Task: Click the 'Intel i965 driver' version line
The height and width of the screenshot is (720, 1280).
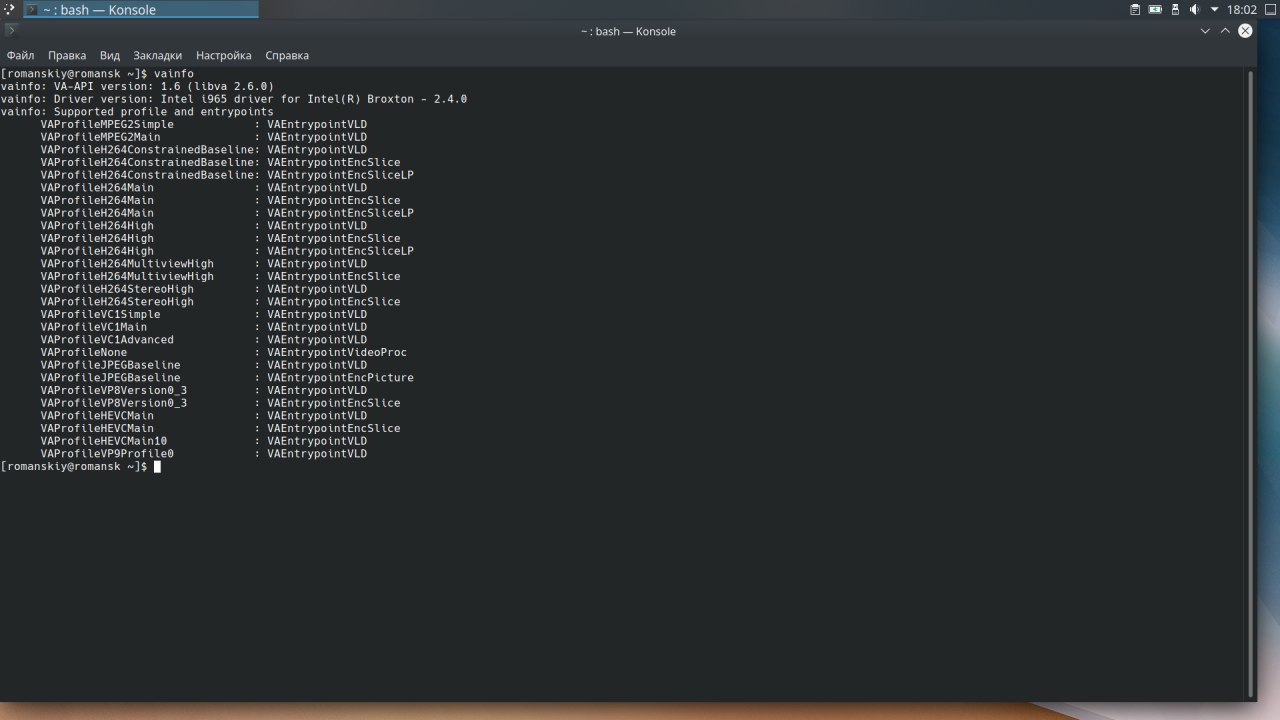Action: [234, 99]
